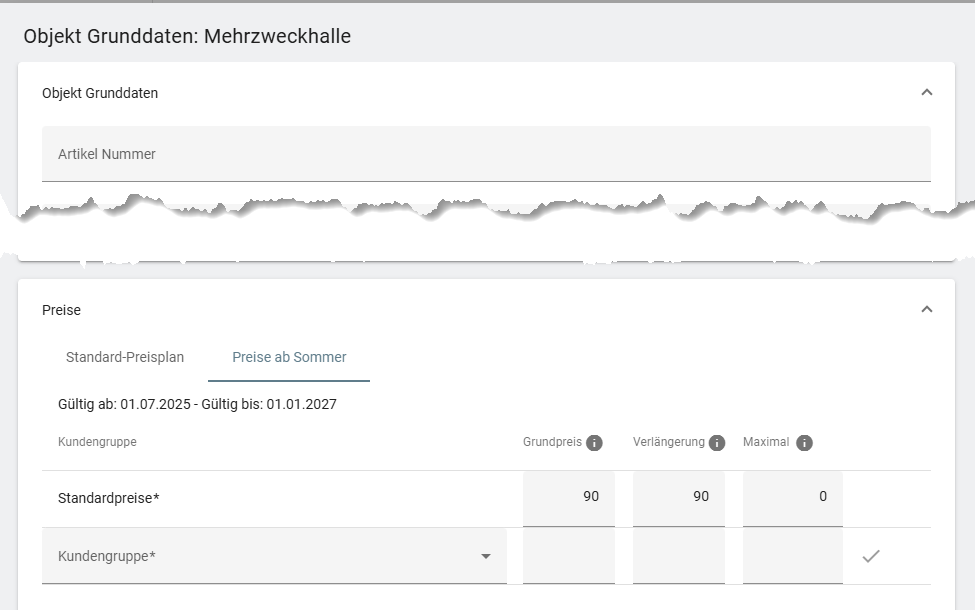Switch to the Standard-Preisplan tab
Screen dimensions: 975x610
(124, 357)
